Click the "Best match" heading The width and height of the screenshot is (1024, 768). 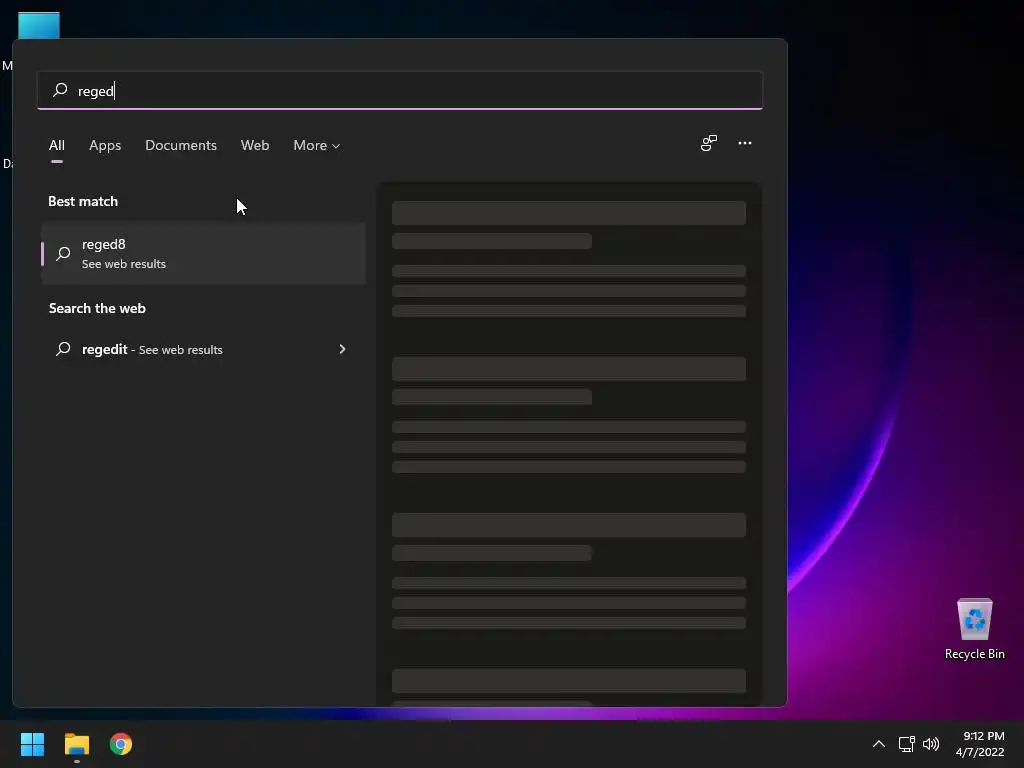coord(83,201)
